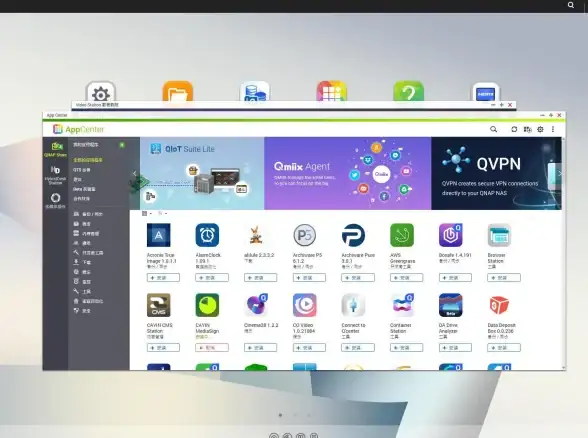Screen dimensions: 588x438
Task: Open the QIoT Suite Lite banner
Action: click(x=202, y=173)
